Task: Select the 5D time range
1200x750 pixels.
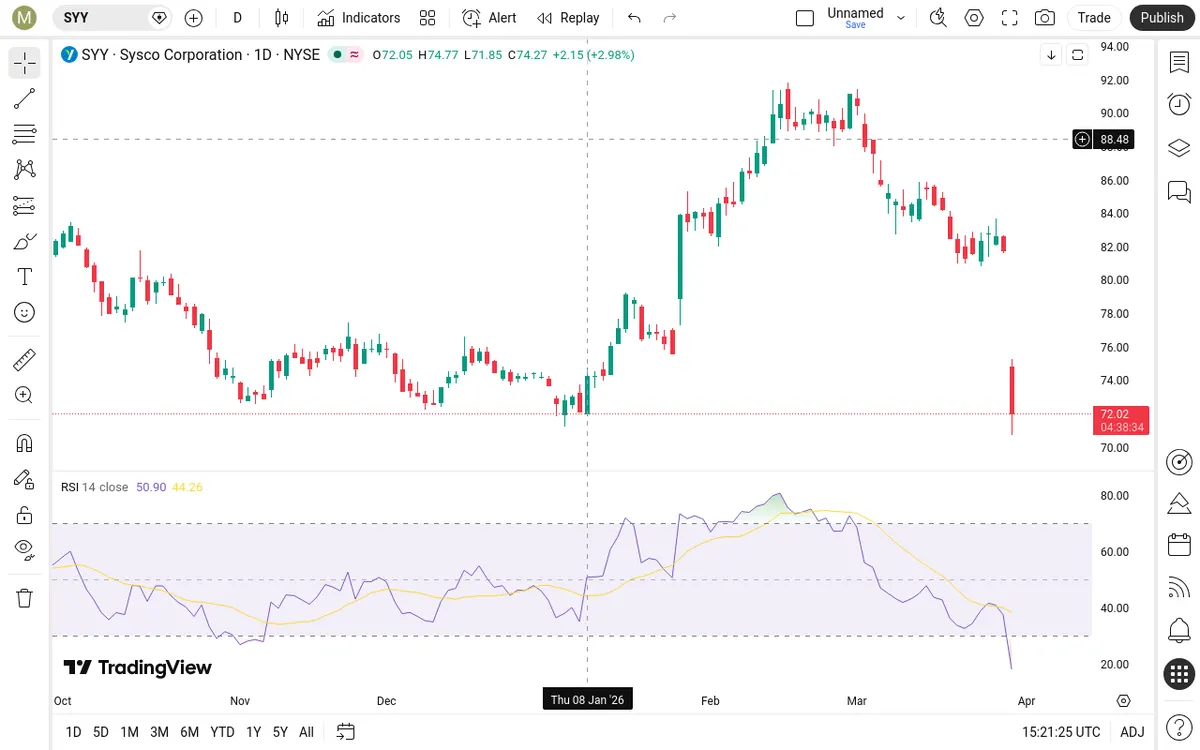Action: (x=101, y=732)
